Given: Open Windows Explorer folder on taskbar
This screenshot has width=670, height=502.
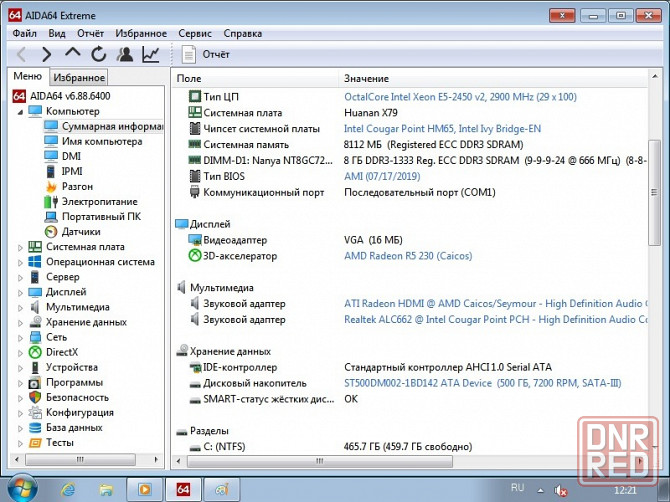Looking at the screenshot, I should coord(106,490).
